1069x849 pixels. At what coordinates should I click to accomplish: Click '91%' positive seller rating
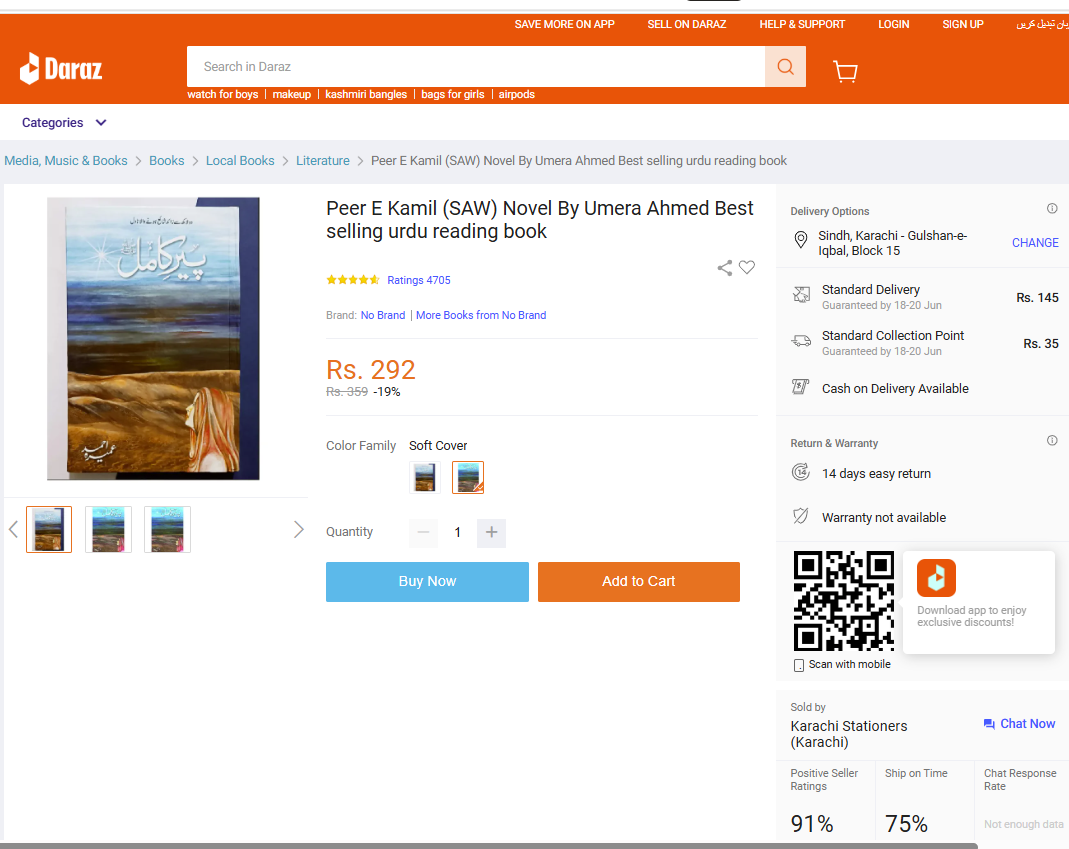point(812,824)
